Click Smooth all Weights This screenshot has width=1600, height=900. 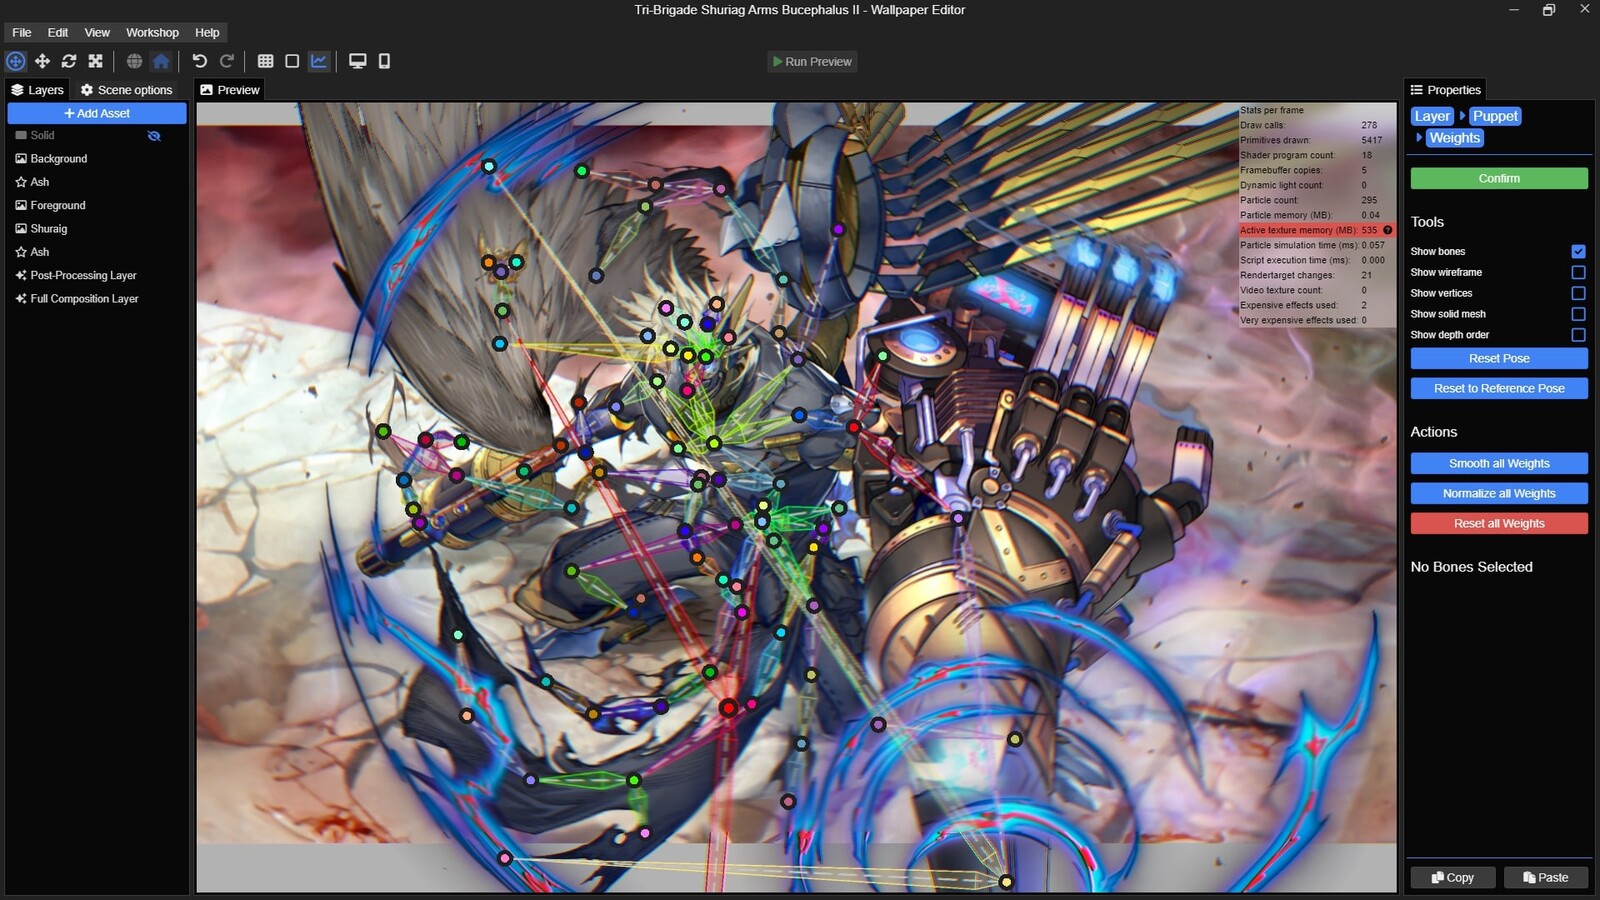pyautogui.click(x=1499, y=463)
